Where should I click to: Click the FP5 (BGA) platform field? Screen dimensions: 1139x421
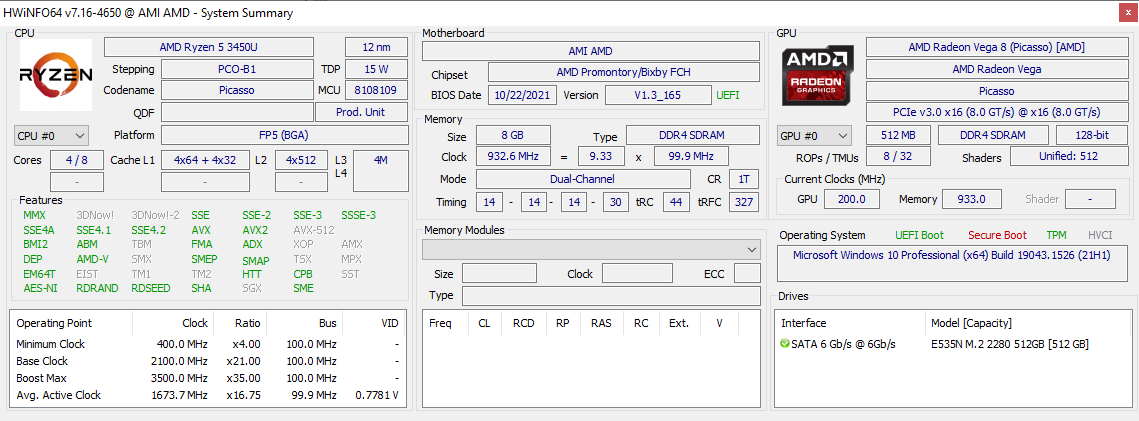[x=284, y=135]
